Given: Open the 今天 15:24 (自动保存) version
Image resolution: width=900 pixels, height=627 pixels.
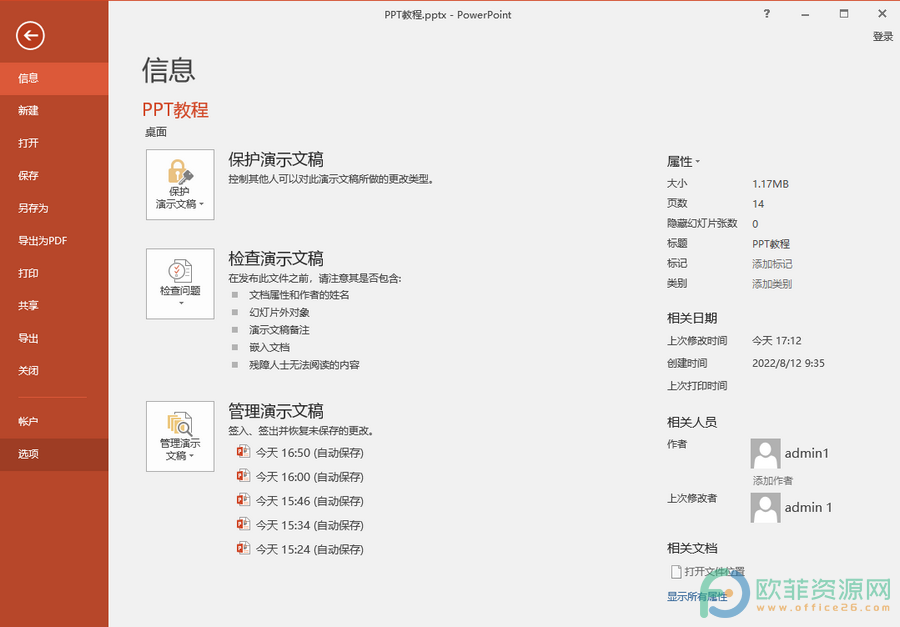Looking at the screenshot, I should 309,549.
